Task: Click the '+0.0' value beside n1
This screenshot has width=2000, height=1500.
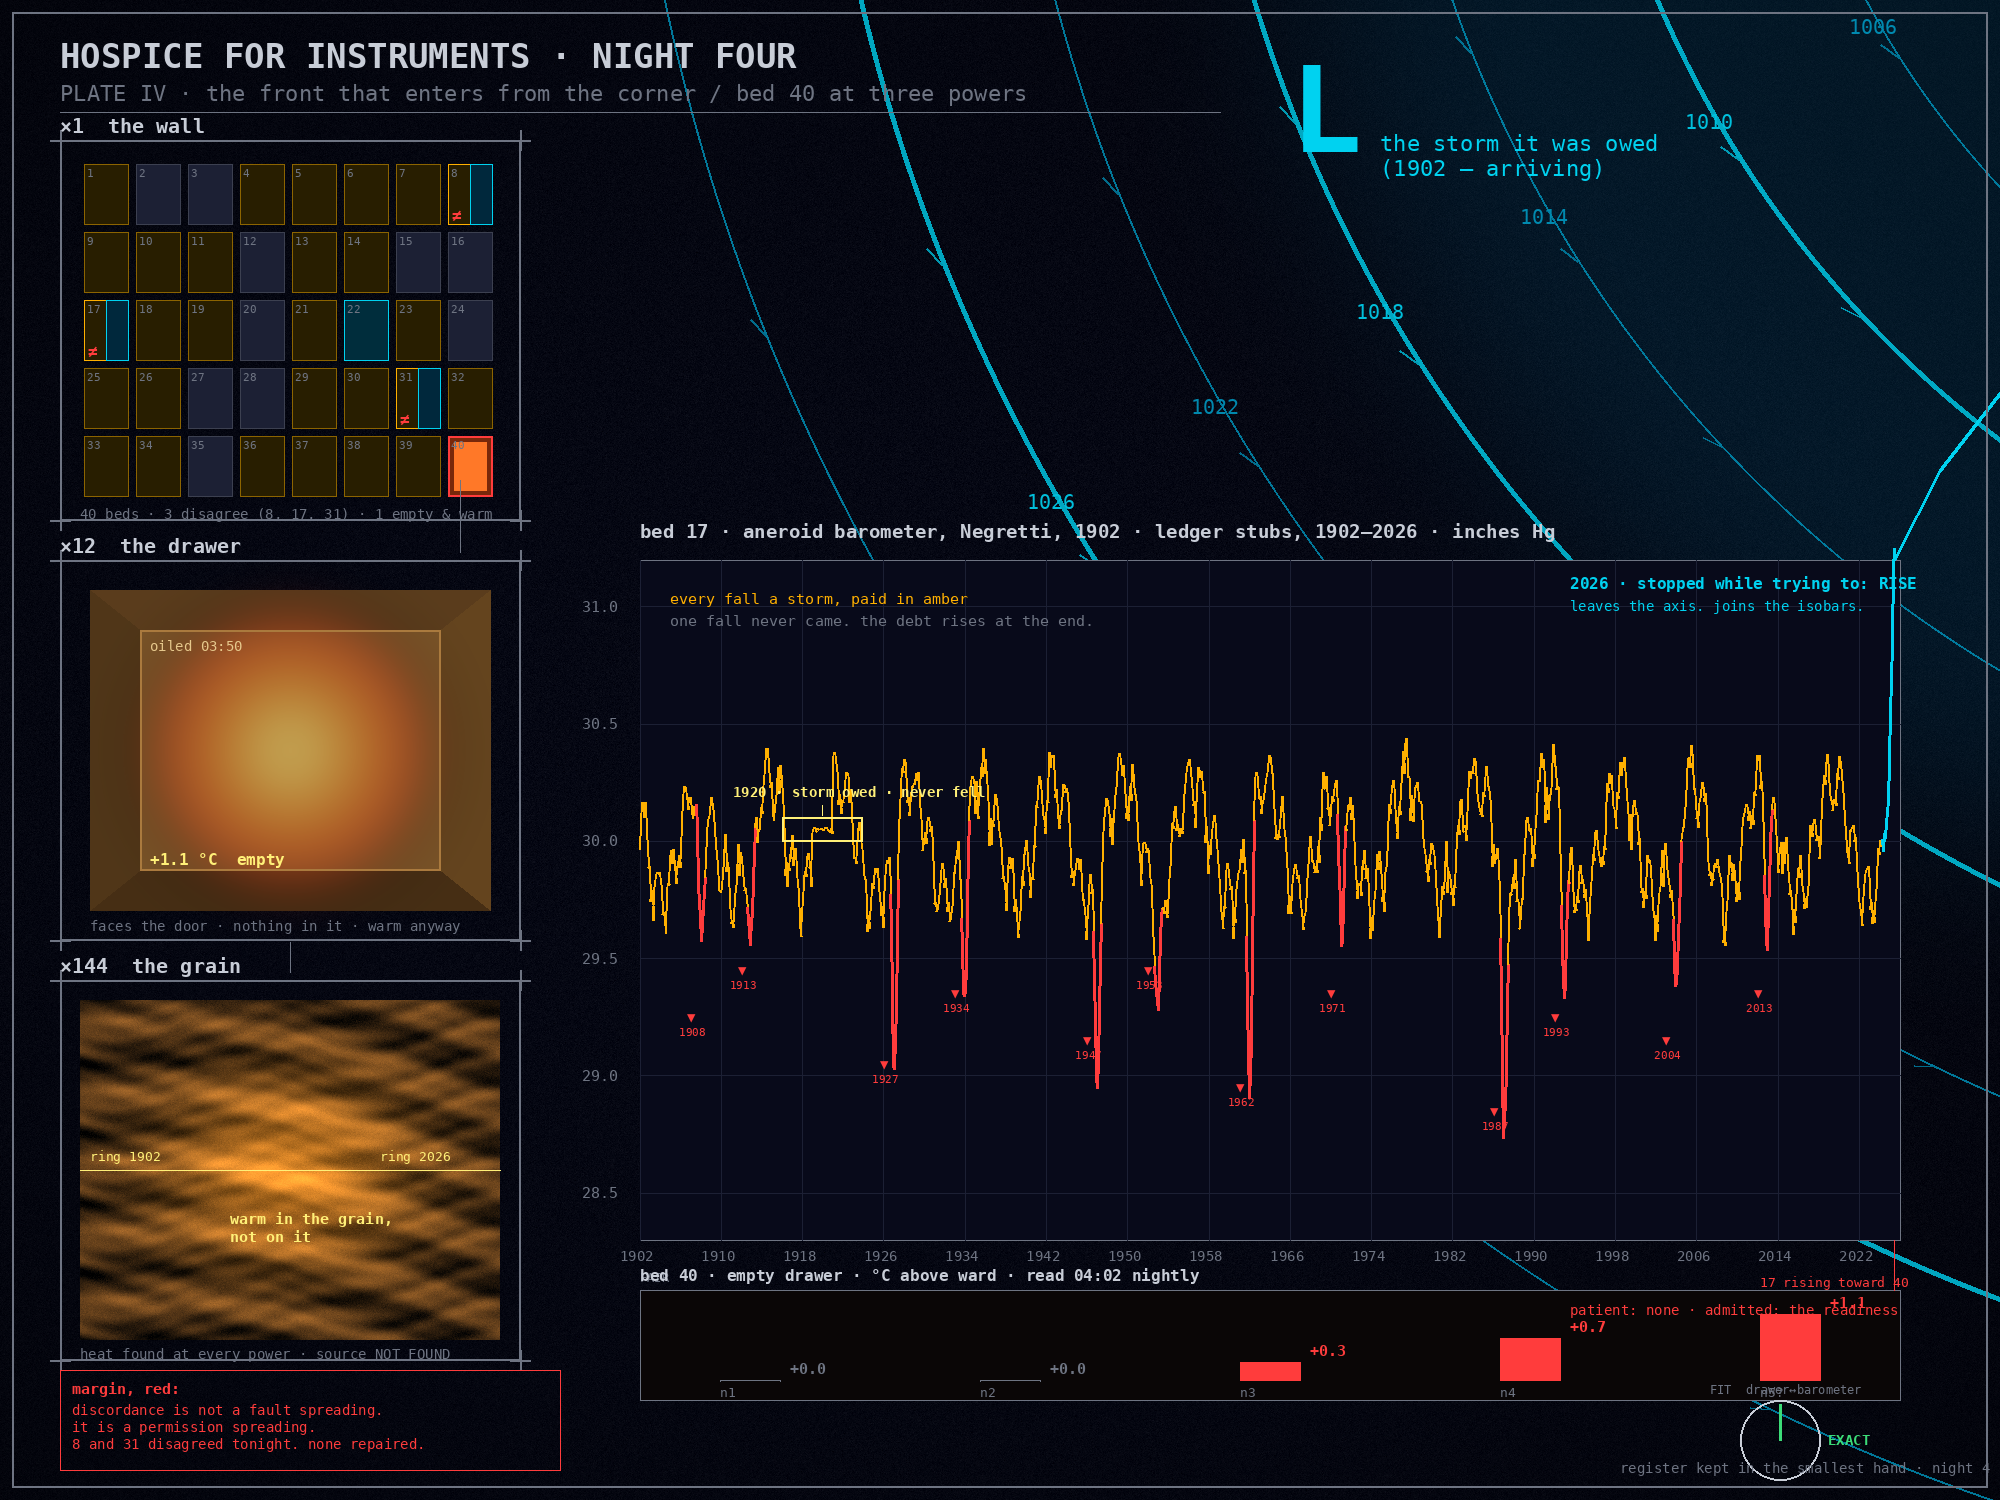Action: 808,1369
